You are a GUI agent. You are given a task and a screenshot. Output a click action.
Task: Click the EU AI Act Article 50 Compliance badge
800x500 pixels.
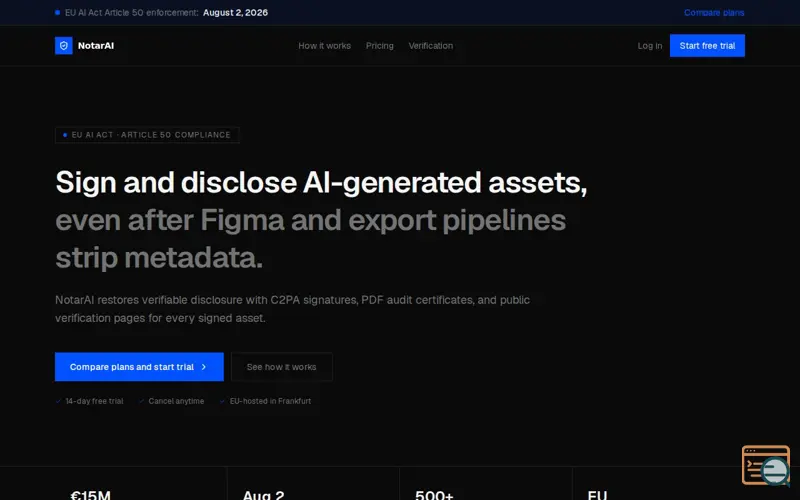point(147,135)
